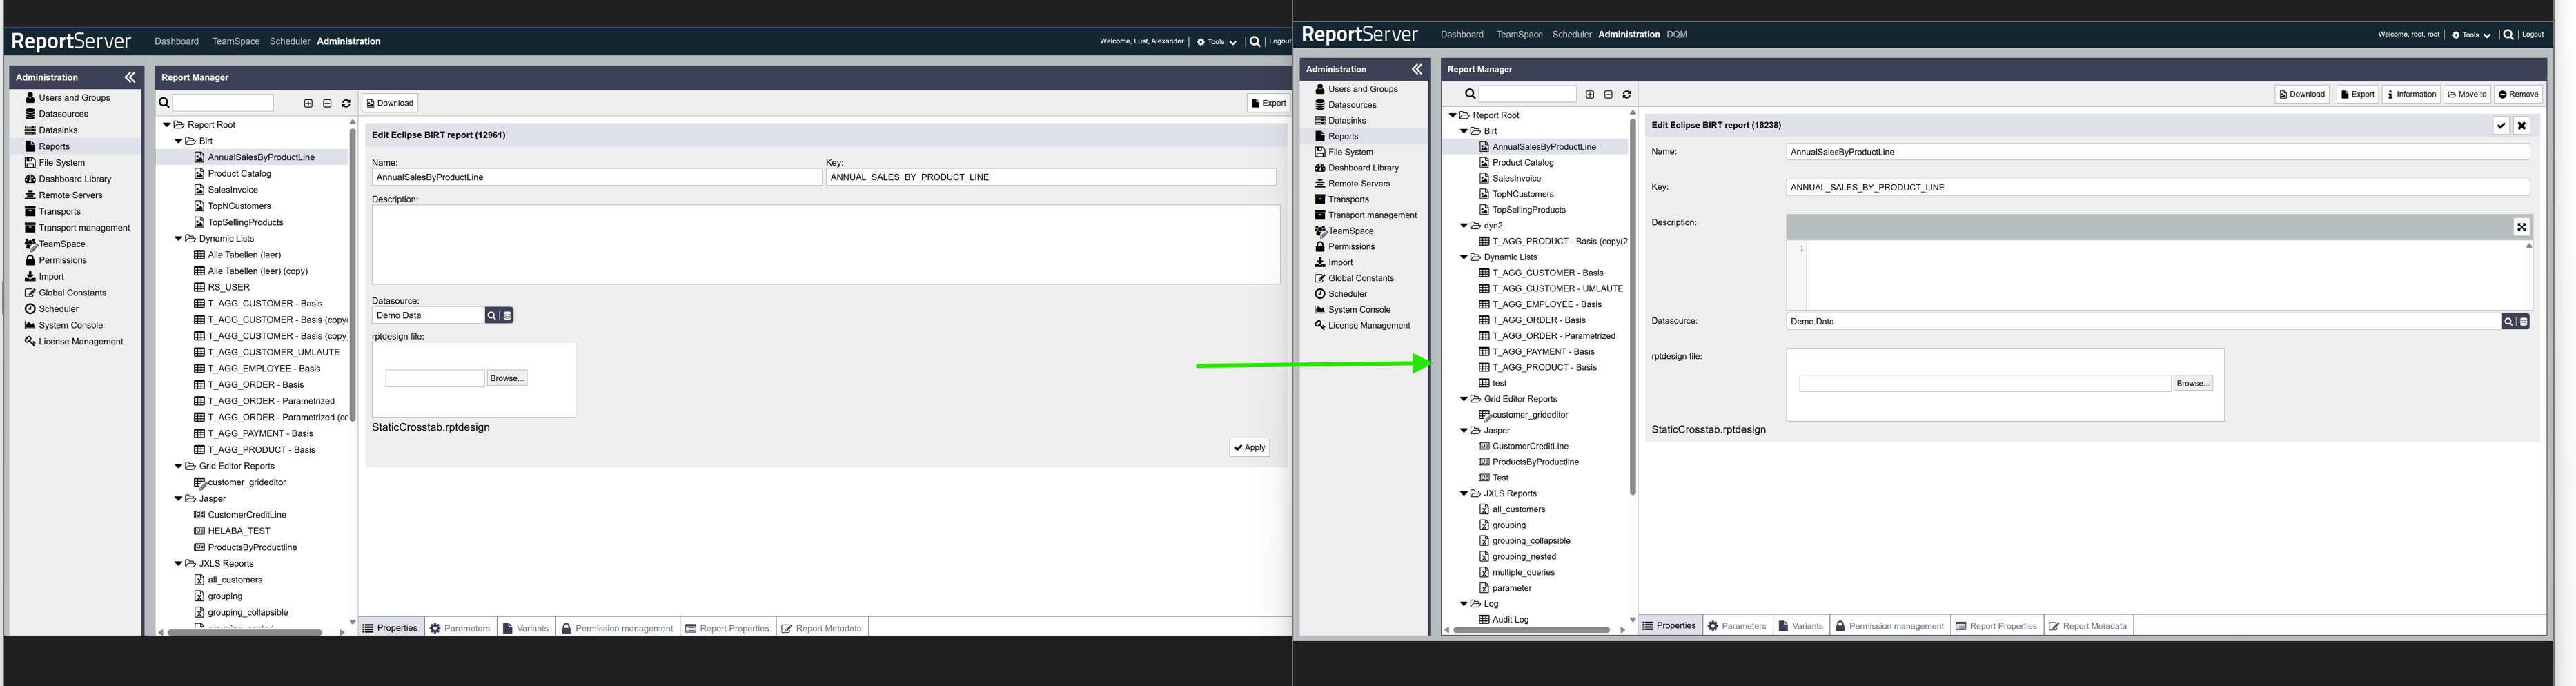2576x686 pixels.
Task: Click the Name field of report 18238
Action: point(2157,152)
